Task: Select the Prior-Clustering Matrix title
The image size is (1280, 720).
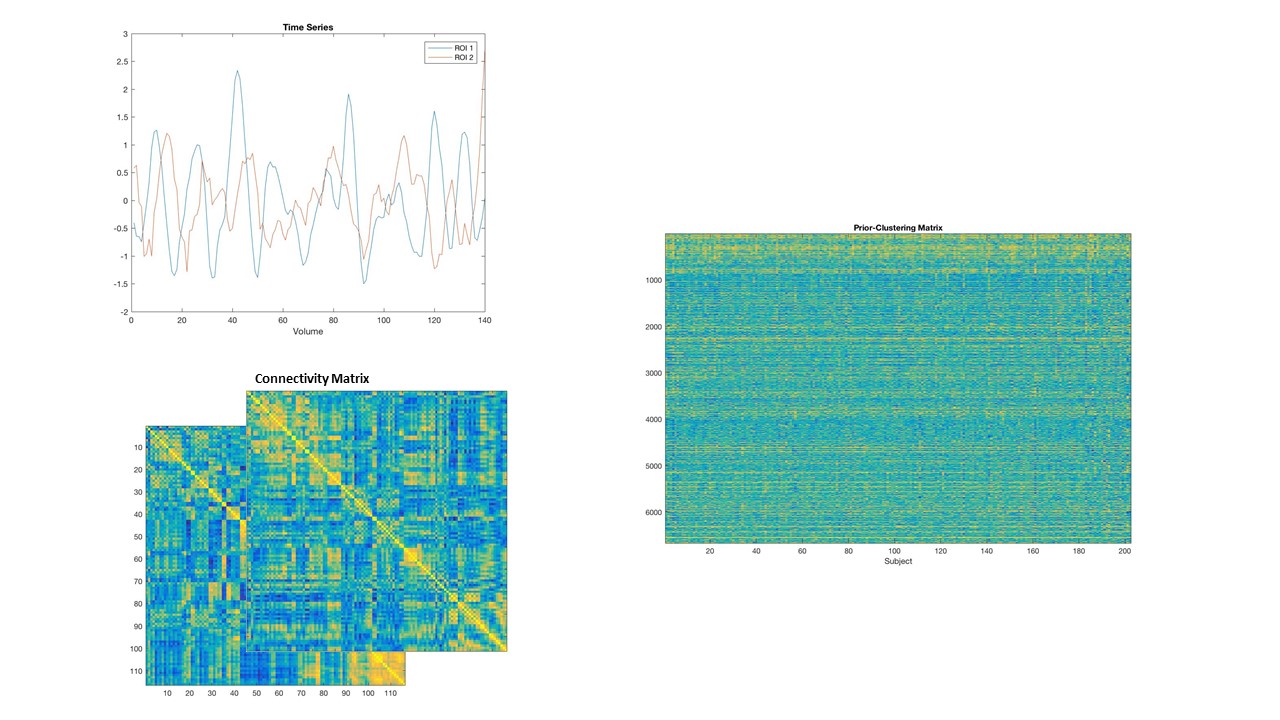Action: [x=897, y=228]
